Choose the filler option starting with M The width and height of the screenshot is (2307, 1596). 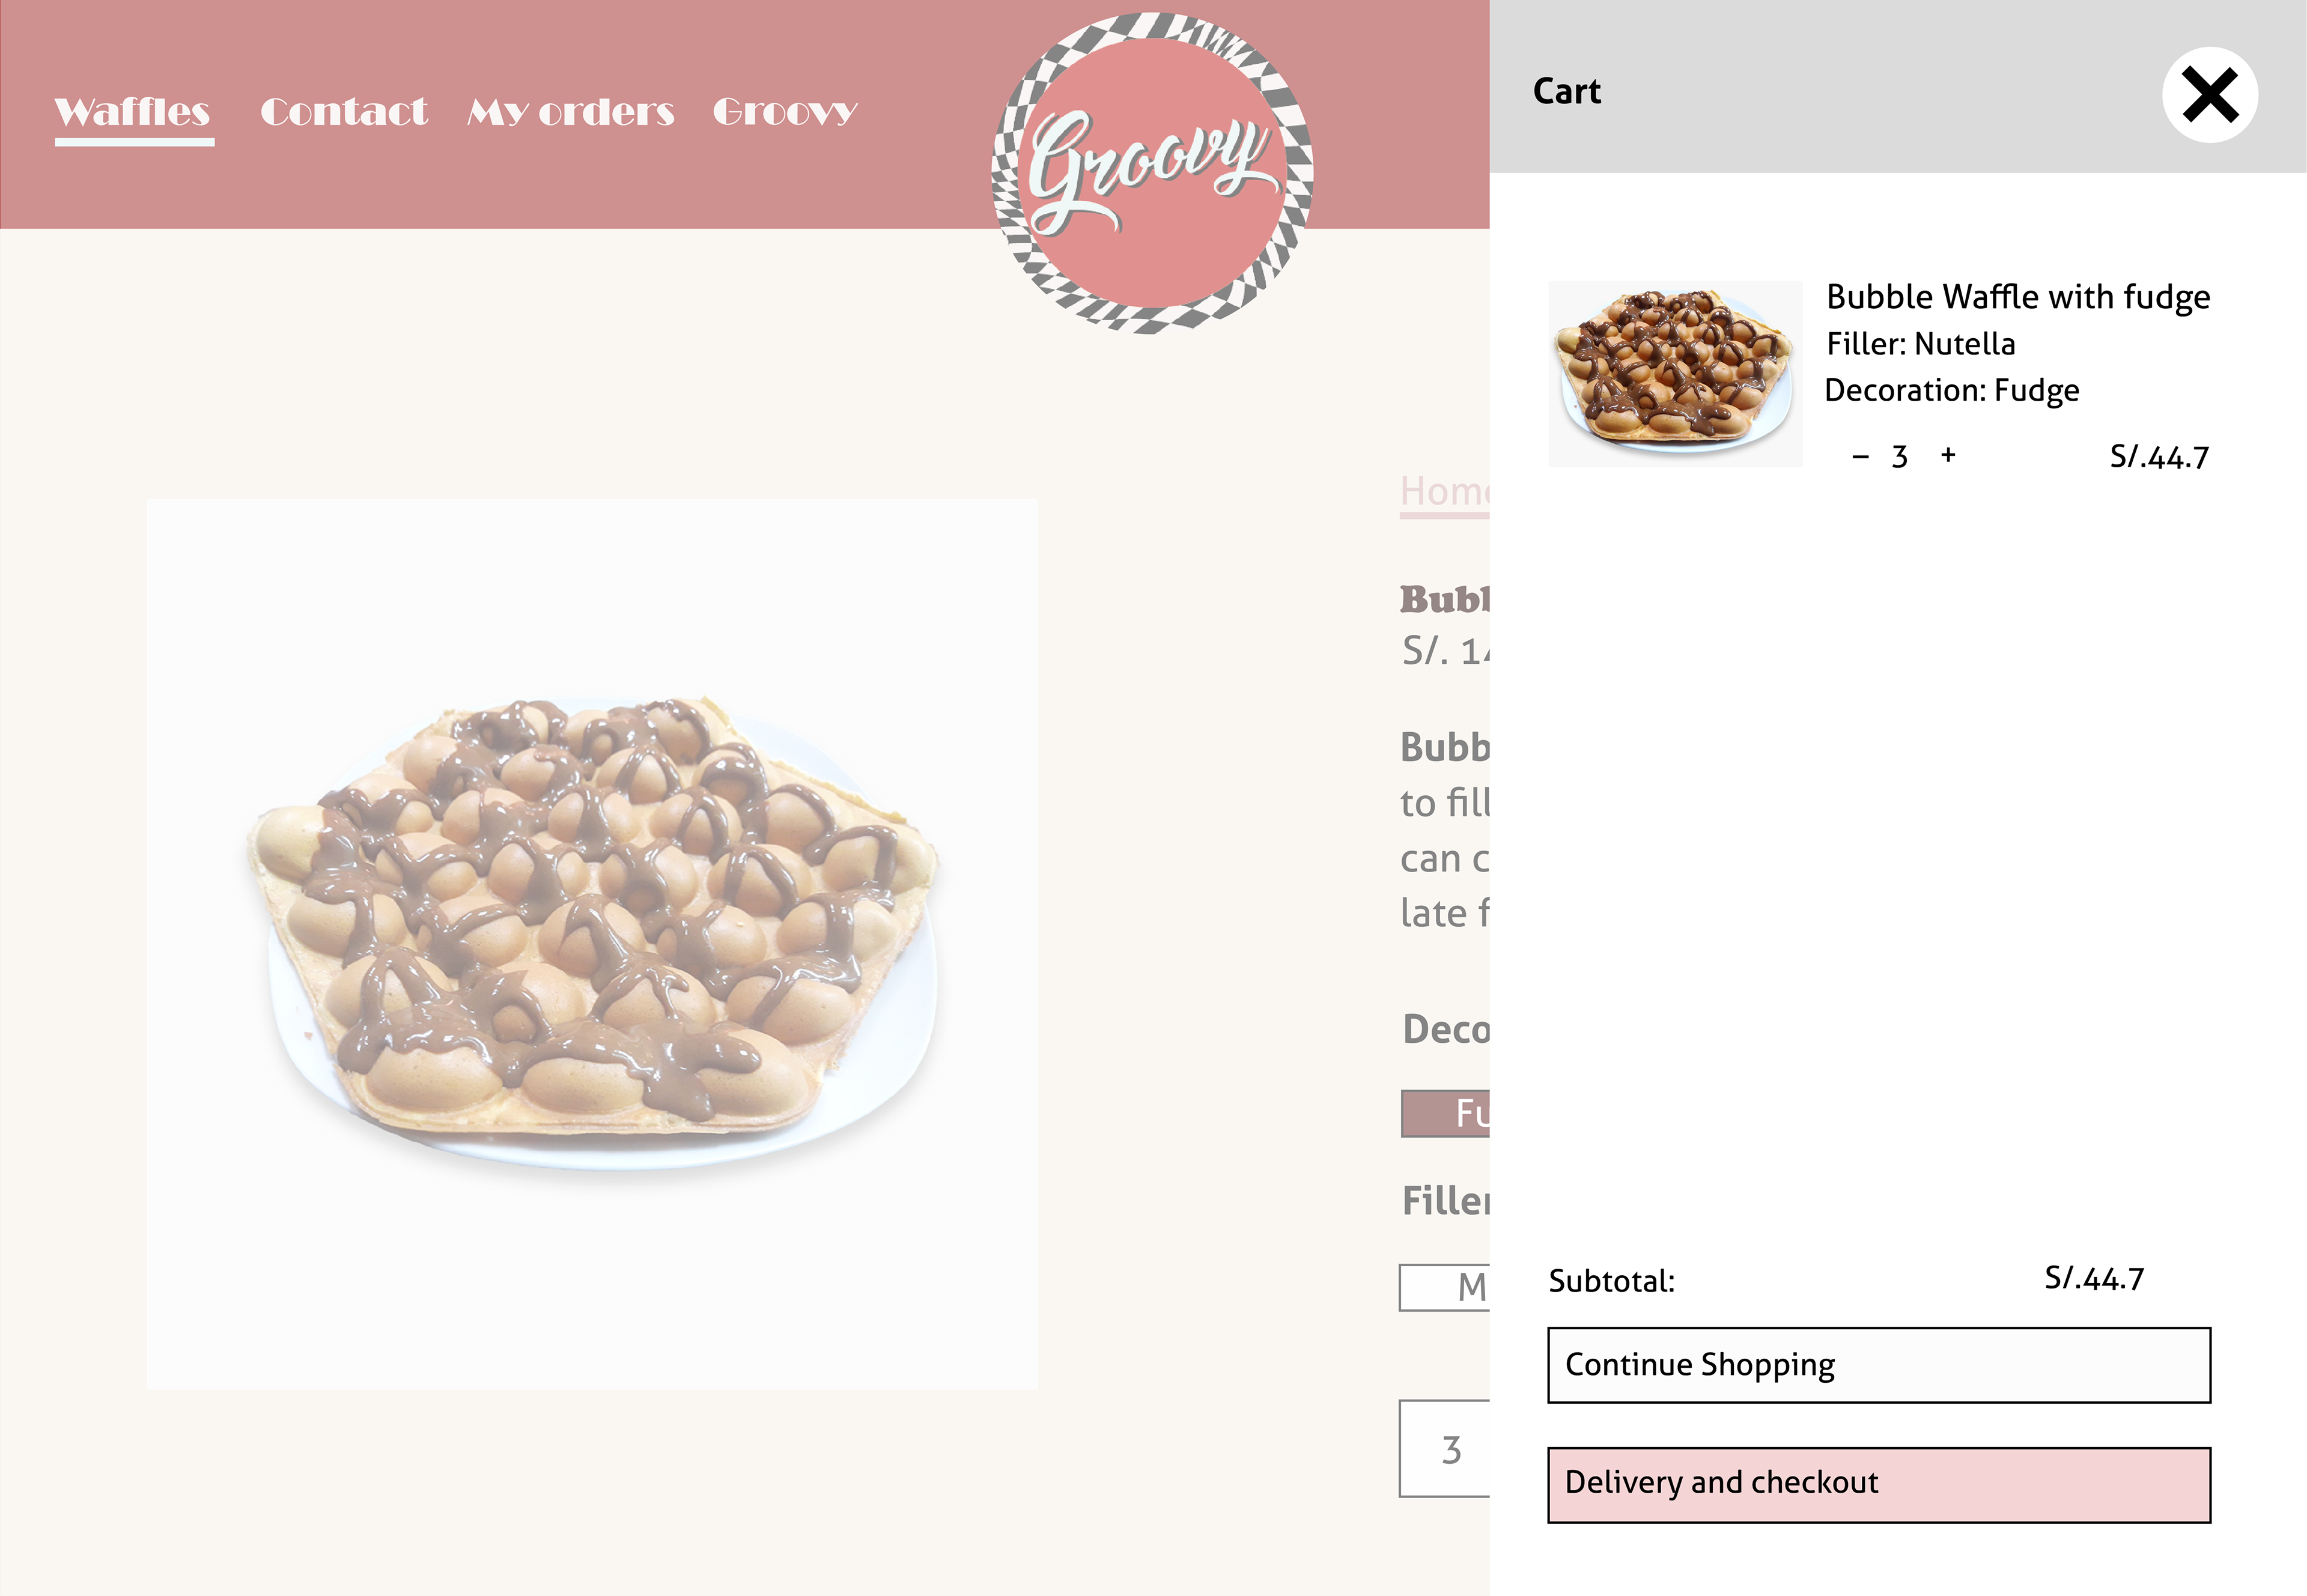coord(1446,1287)
